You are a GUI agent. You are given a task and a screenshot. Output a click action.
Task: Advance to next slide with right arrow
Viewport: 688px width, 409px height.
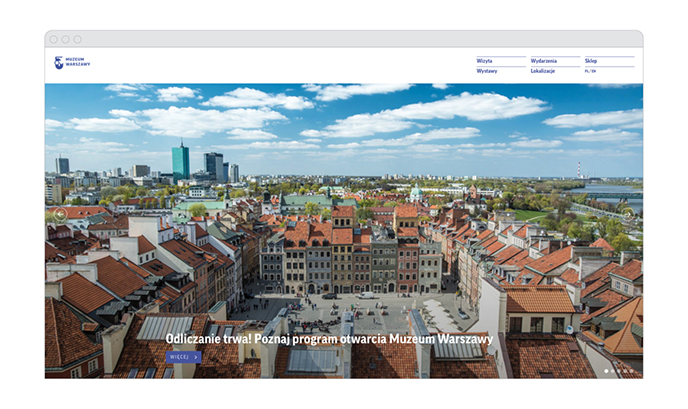coord(627,213)
